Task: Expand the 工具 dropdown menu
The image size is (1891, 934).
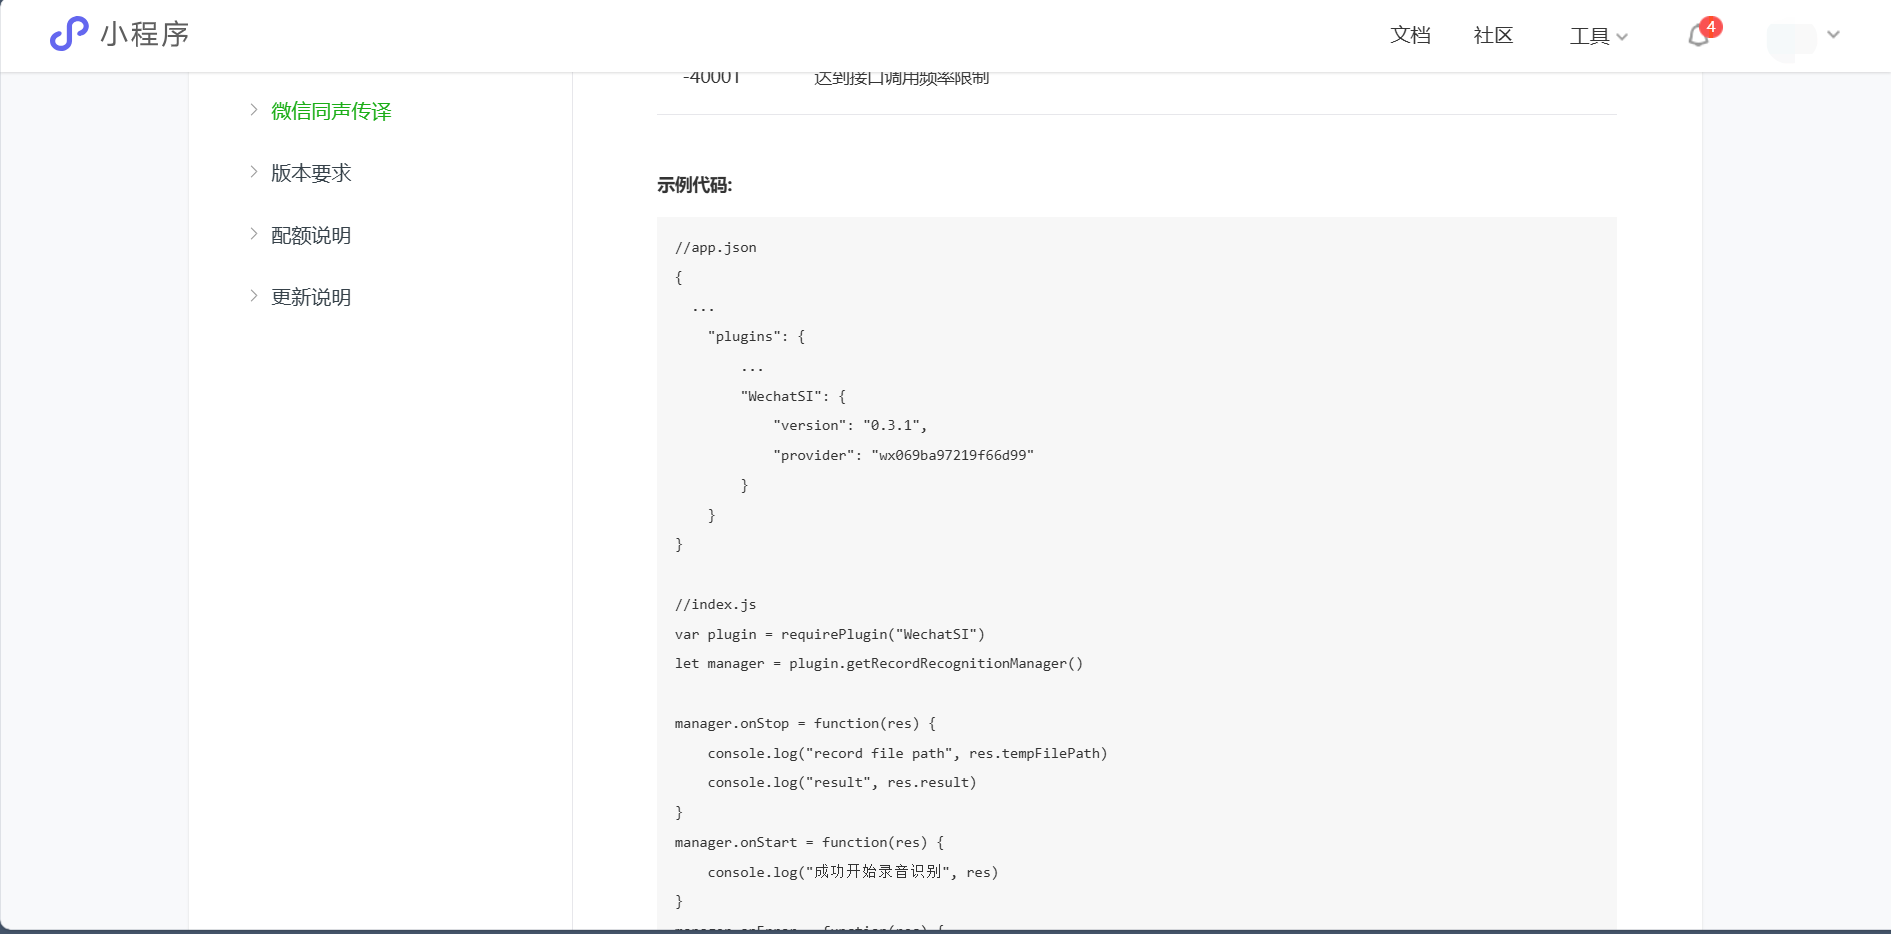Action: click(1599, 36)
